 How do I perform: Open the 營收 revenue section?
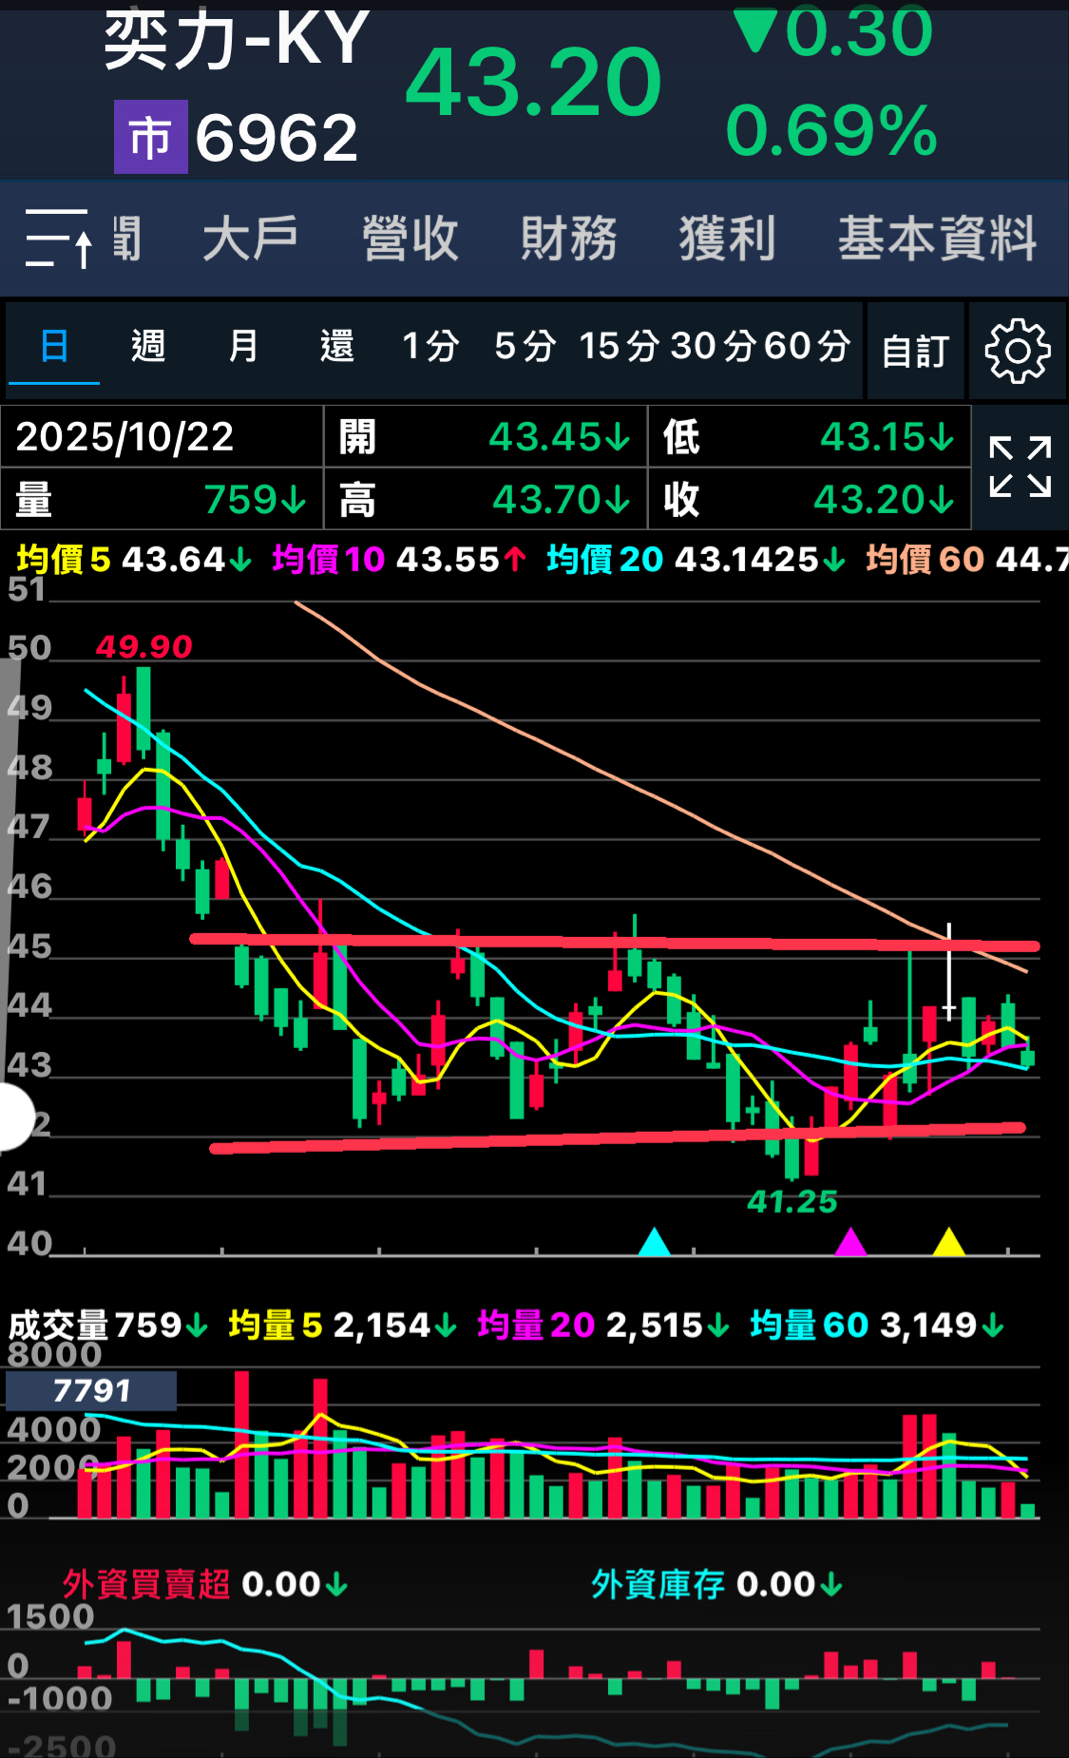coord(410,239)
